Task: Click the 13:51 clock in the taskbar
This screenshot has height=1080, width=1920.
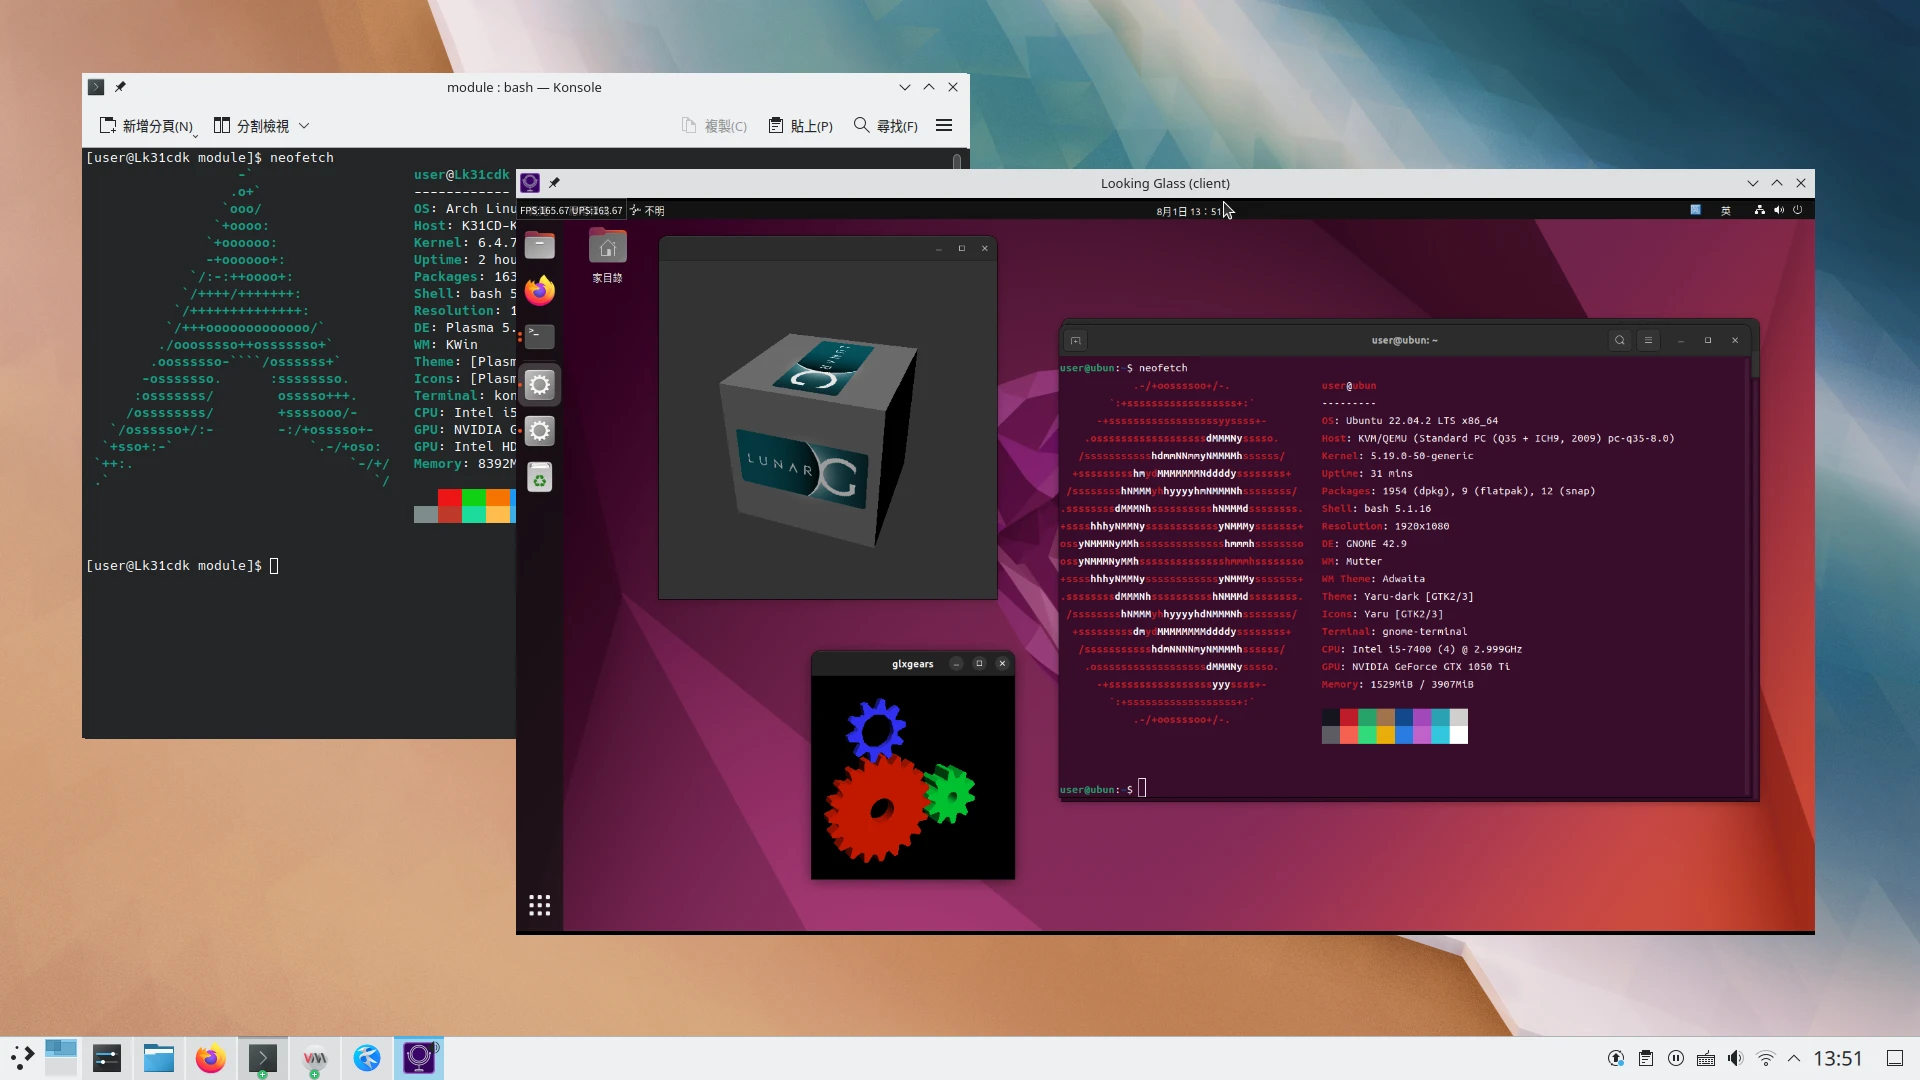Action: click(x=1840, y=1058)
